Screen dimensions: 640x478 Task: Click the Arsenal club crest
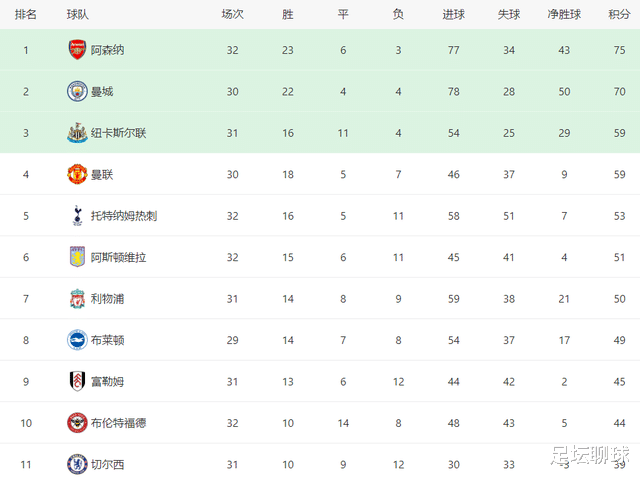tap(77, 50)
